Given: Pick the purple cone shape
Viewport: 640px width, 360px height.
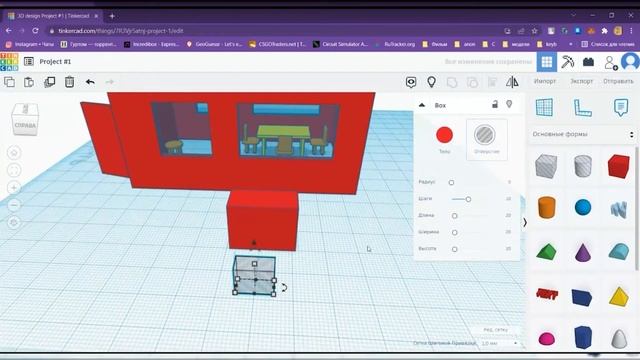Looking at the screenshot, I should (x=583, y=252).
